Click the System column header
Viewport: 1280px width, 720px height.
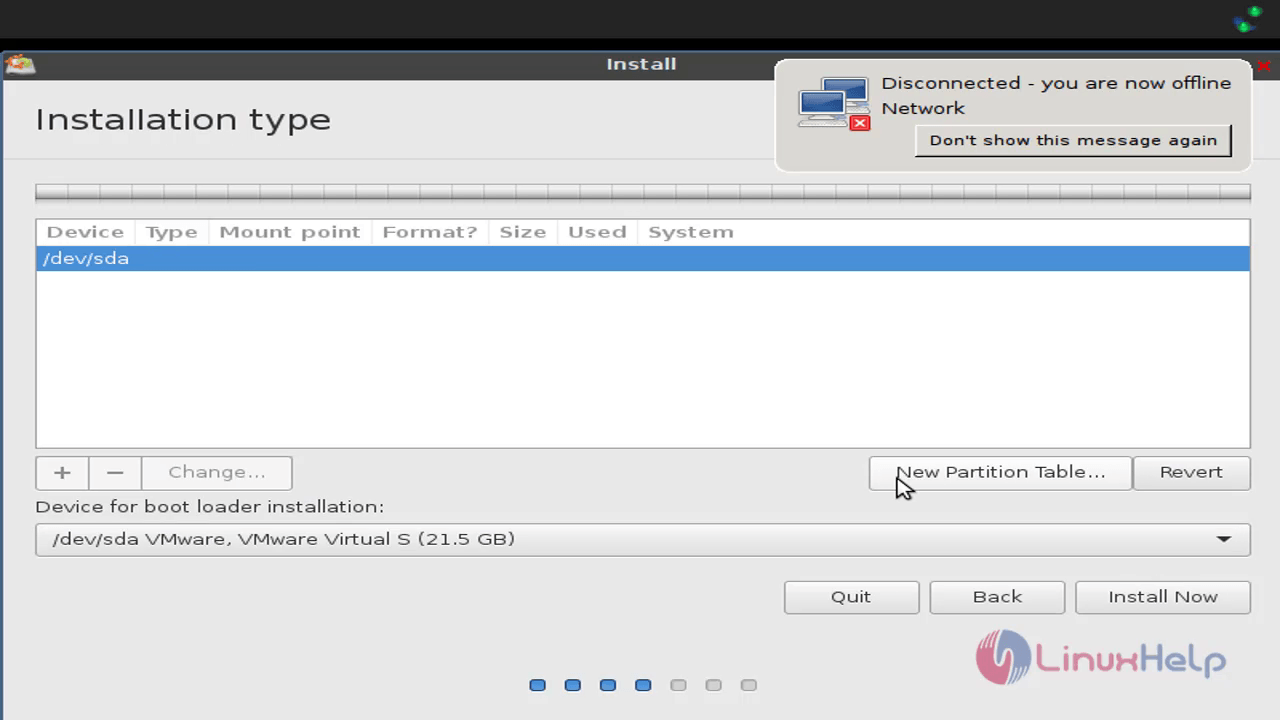coord(691,232)
